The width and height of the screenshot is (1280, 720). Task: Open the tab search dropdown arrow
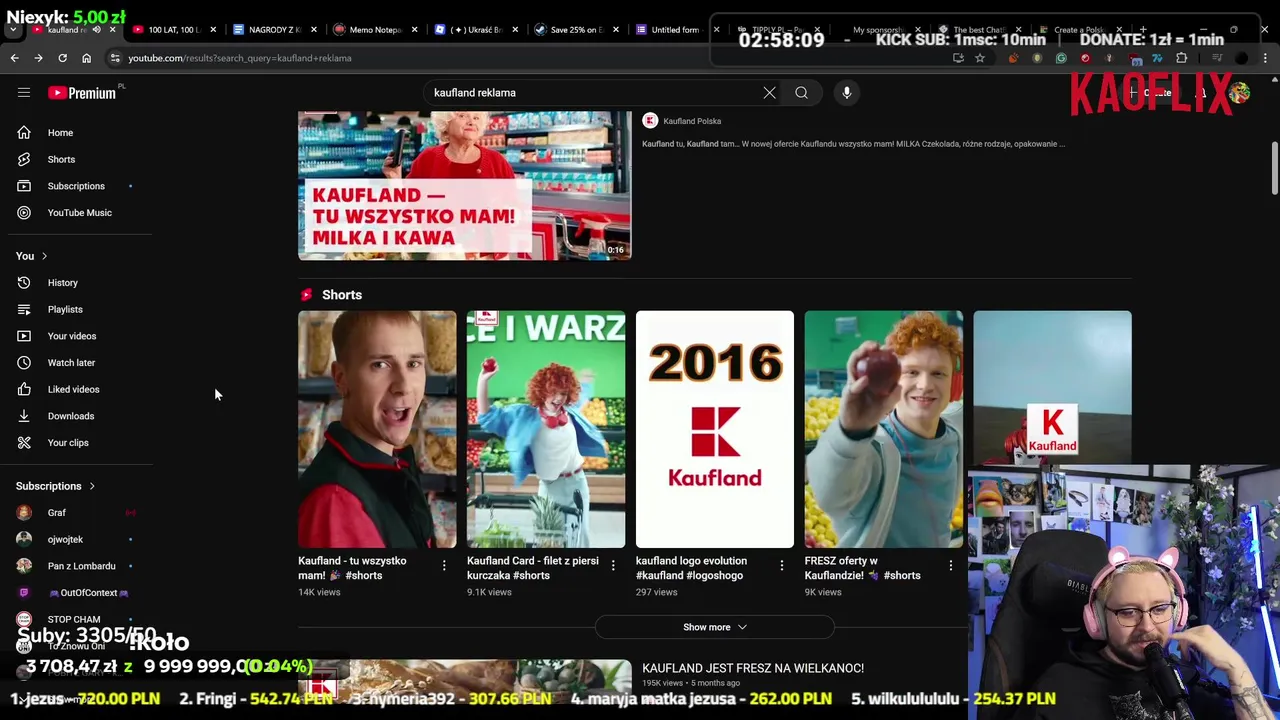(12, 30)
